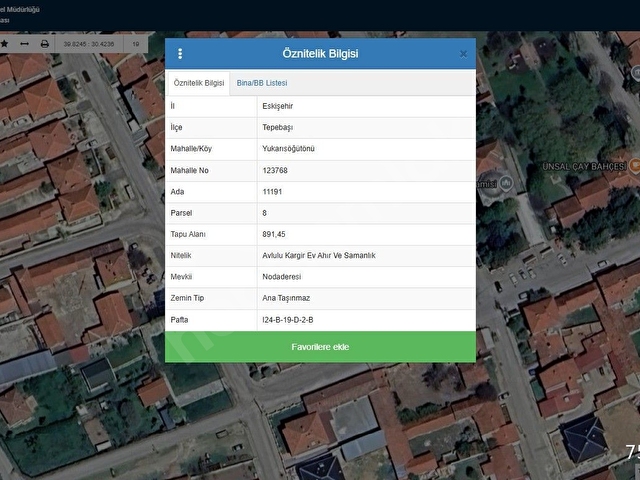Click the Tepebaşı district value
The image size is (640, 480).
click(x=278, y=127)
